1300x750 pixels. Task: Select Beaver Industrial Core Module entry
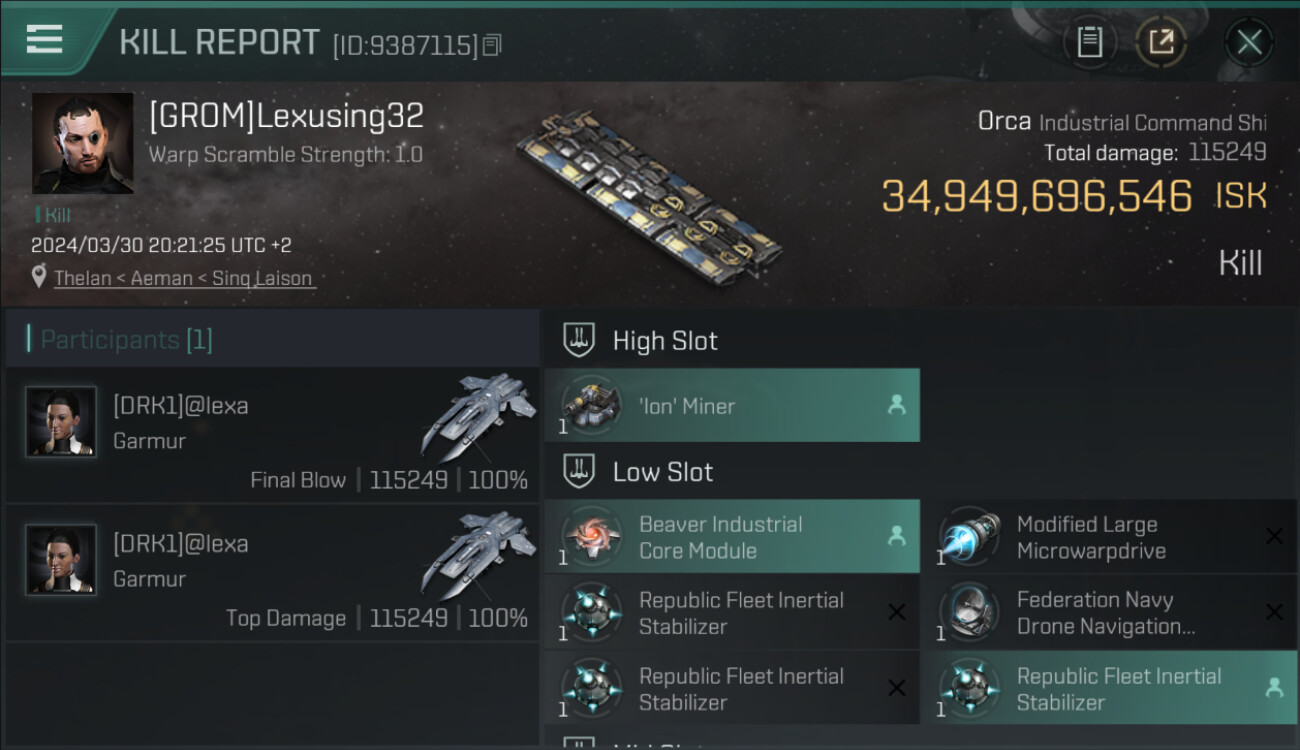click(732, 537)
